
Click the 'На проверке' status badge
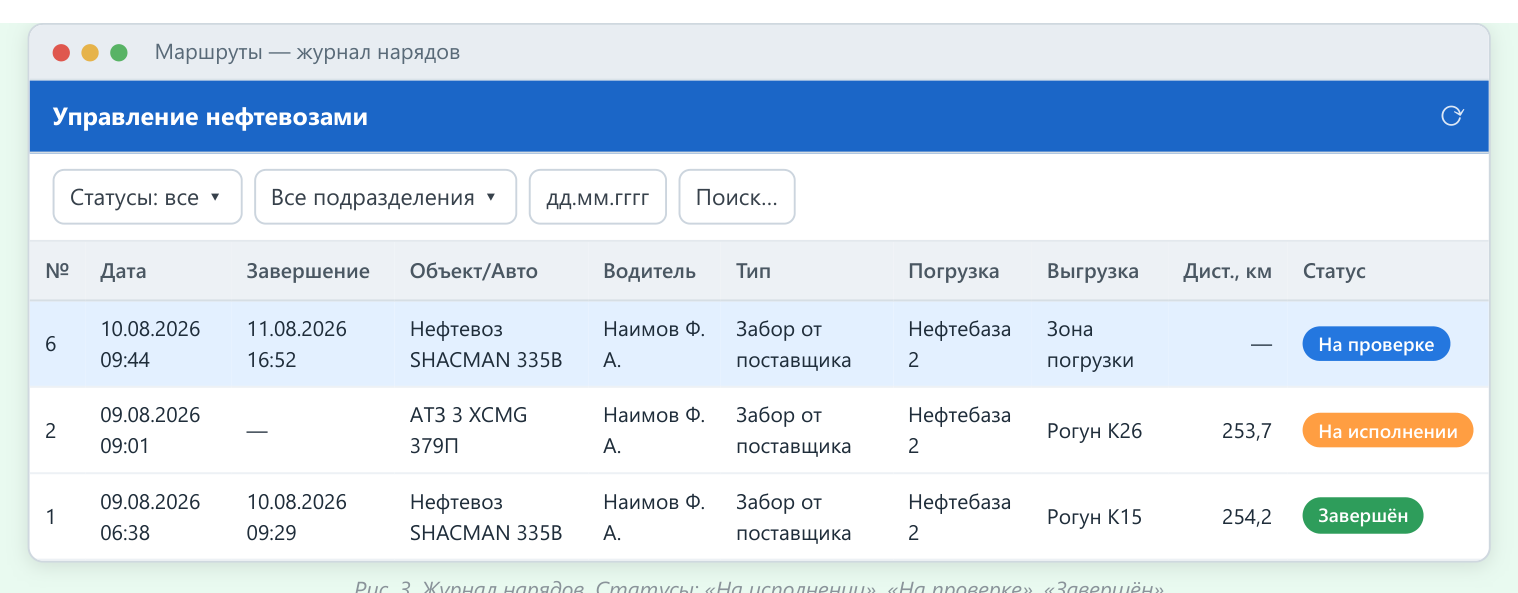[1376, 344]
